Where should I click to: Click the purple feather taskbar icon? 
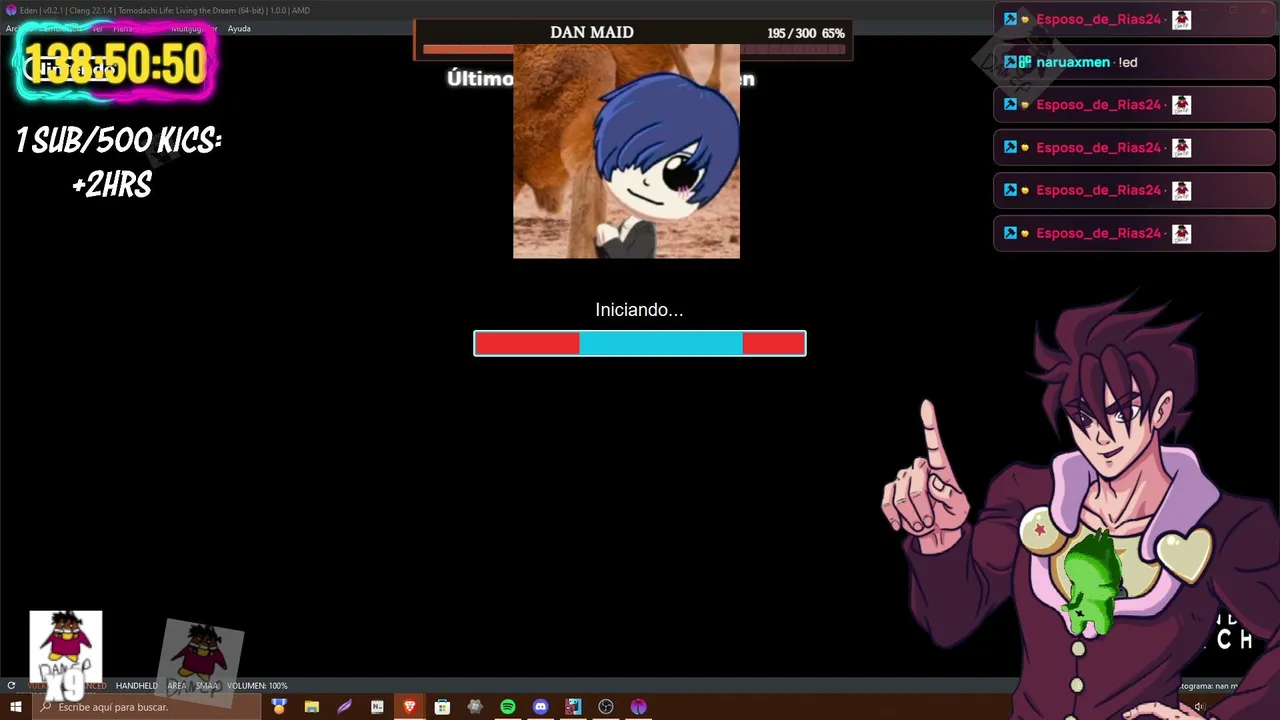coord(344,707)
